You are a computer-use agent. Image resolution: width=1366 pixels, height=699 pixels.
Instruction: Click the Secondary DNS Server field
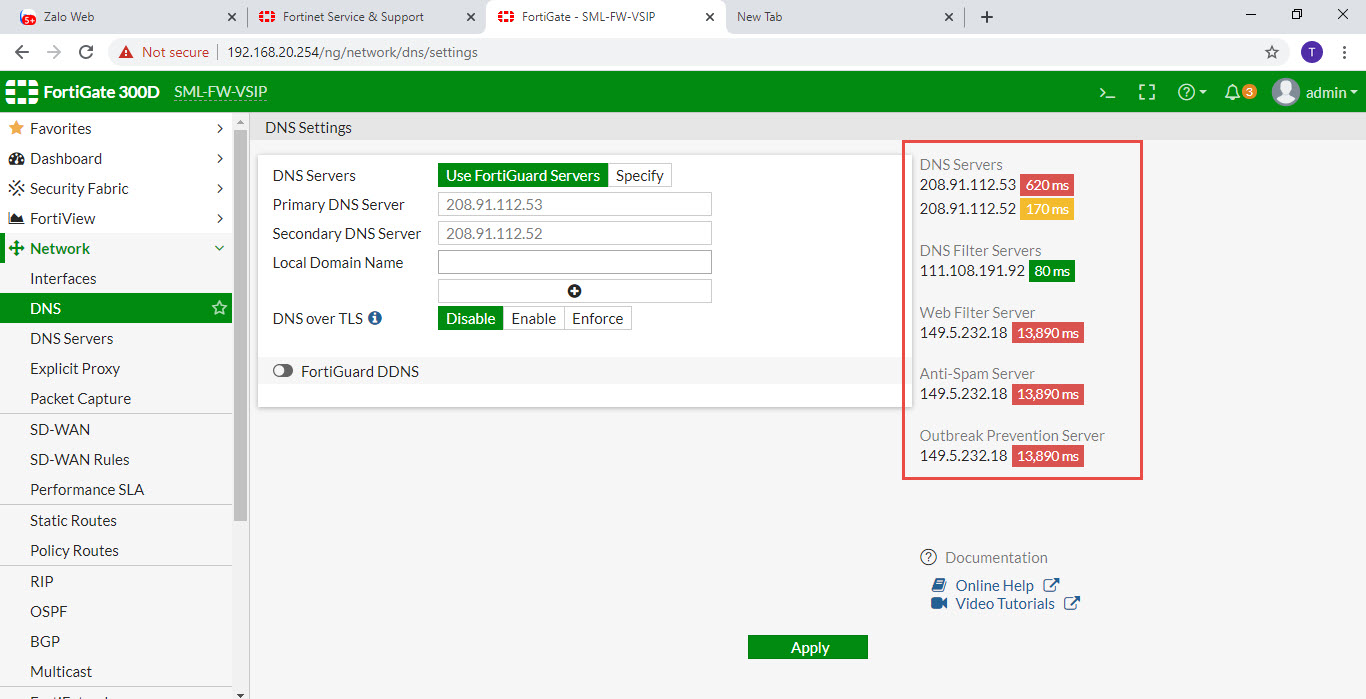(x=575, y=233)
